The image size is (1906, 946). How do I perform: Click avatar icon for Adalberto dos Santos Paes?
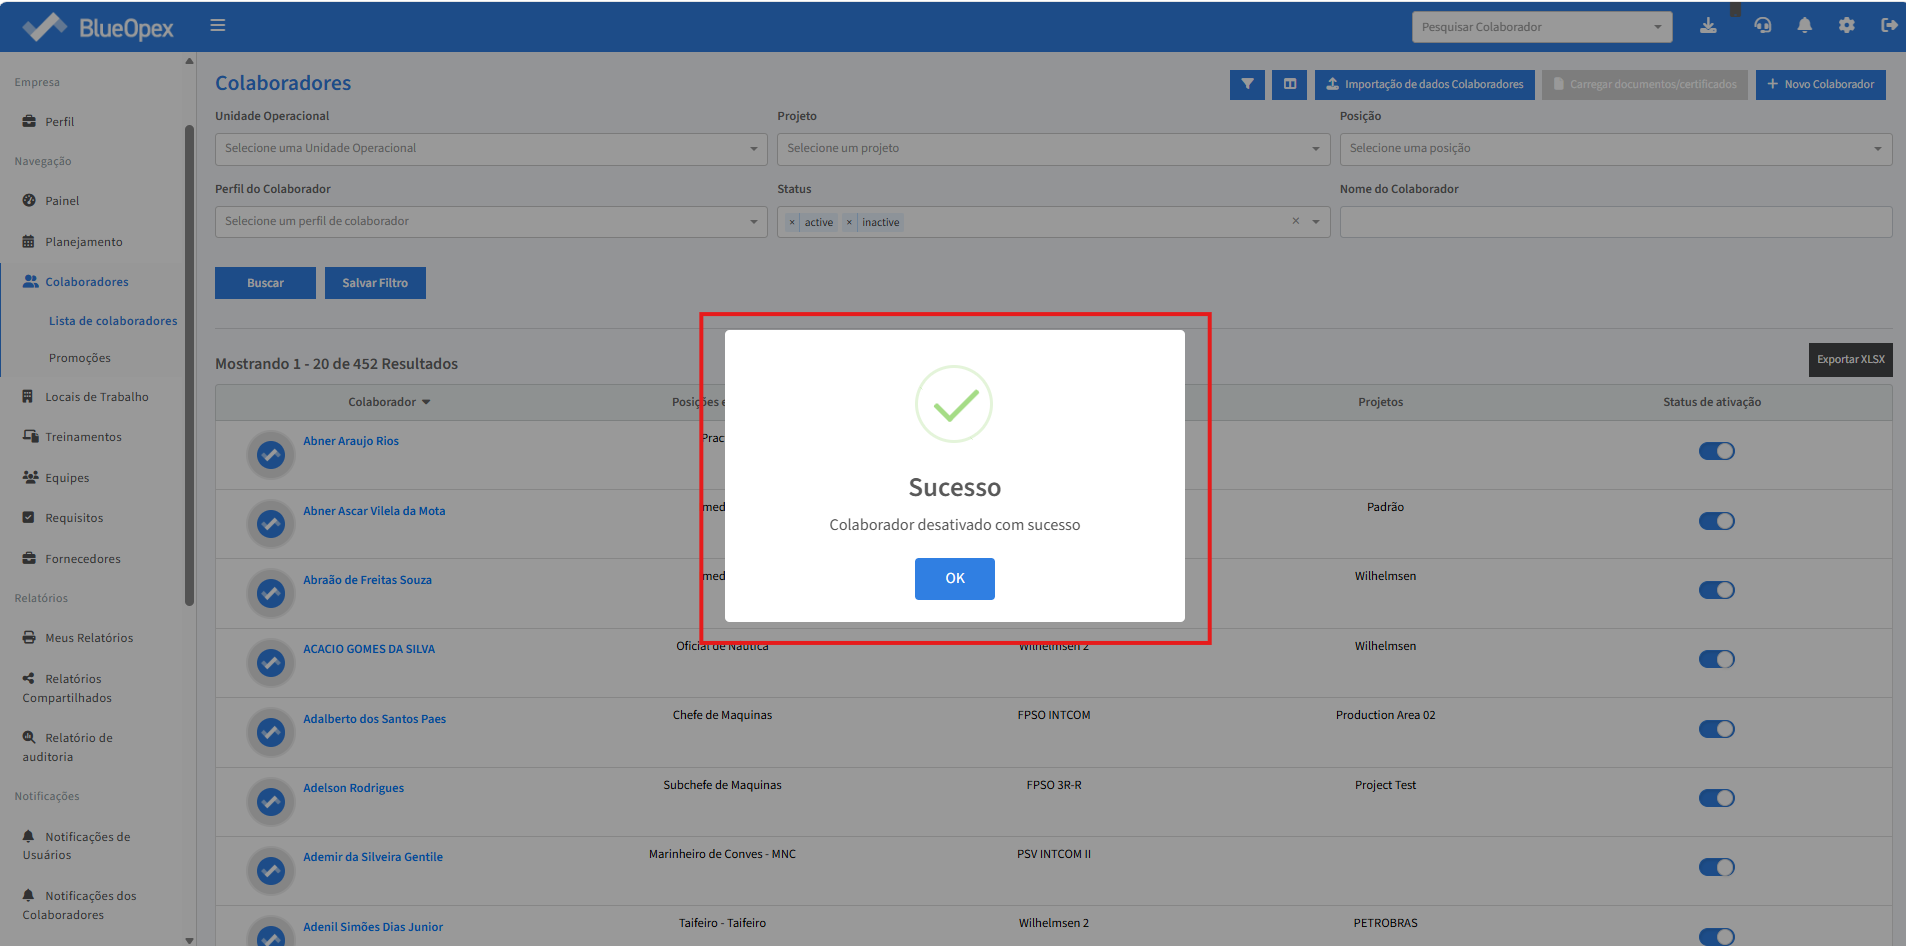pos(271,732)
